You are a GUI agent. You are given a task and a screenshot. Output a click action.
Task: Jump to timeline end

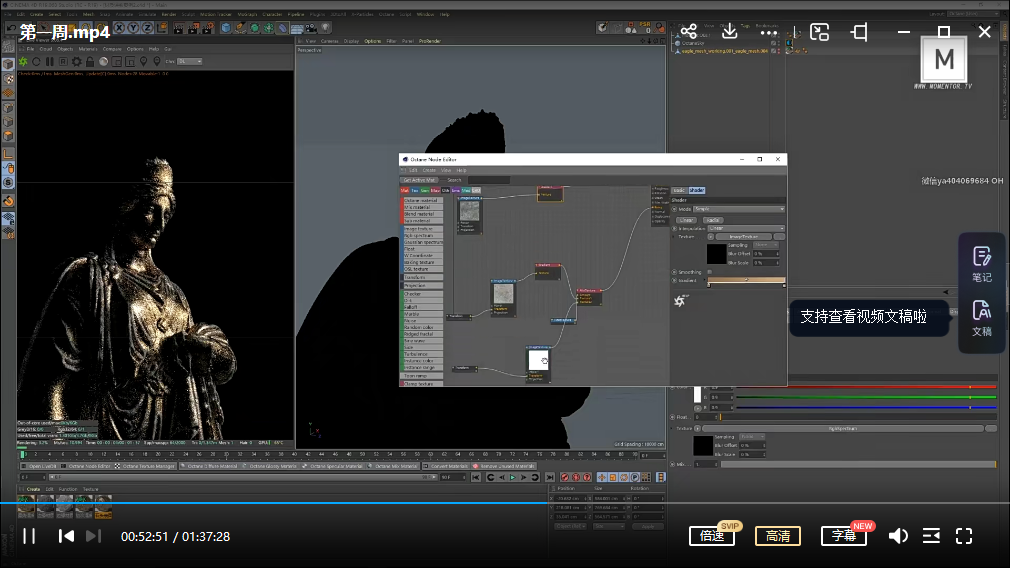click(549, 477)
